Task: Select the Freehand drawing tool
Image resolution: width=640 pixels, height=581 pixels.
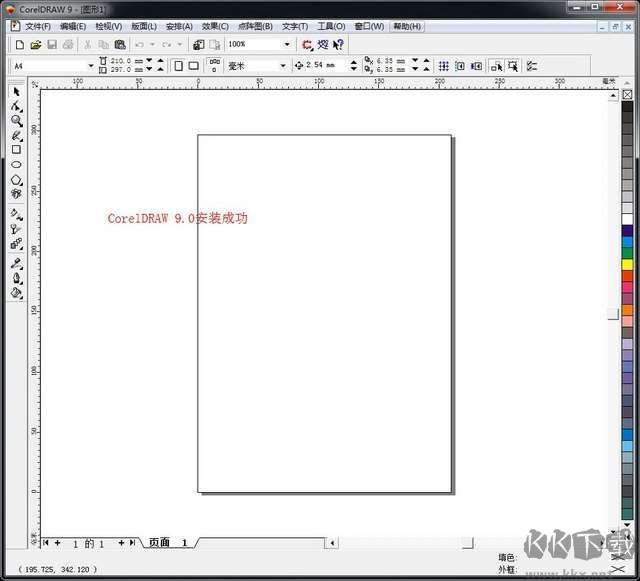Action: pos(16,136)
